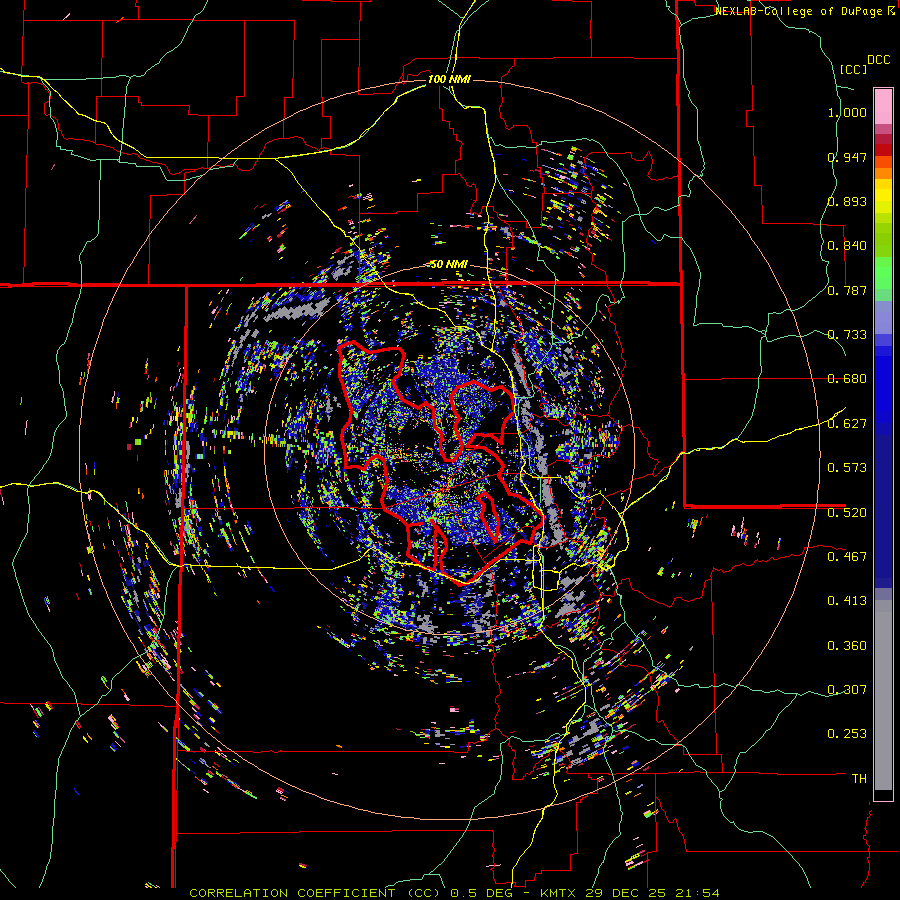Click the 0.893 color scale value
This screenshot has height=900, width=900.
(x=847, y=201)
